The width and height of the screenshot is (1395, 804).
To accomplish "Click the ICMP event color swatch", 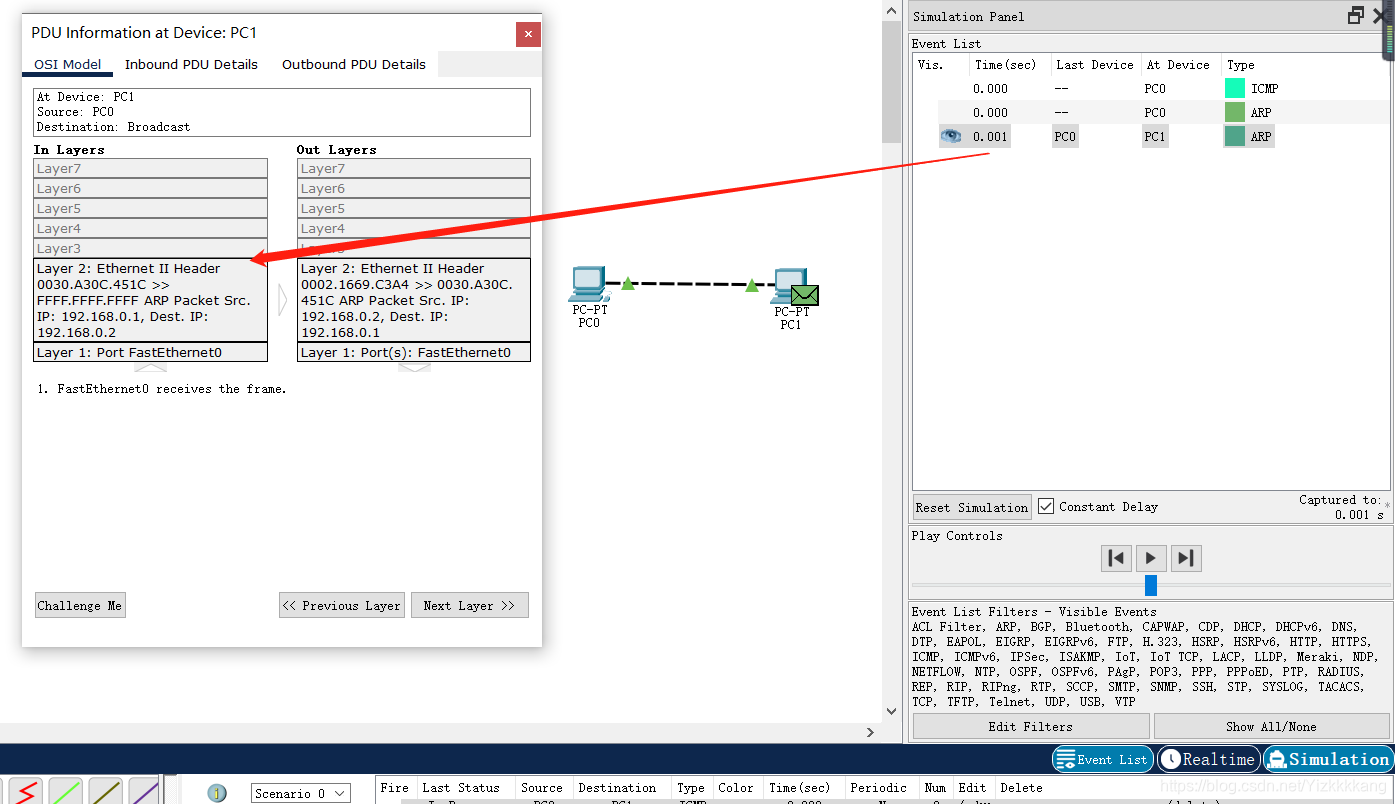I will click(1235, 88).
